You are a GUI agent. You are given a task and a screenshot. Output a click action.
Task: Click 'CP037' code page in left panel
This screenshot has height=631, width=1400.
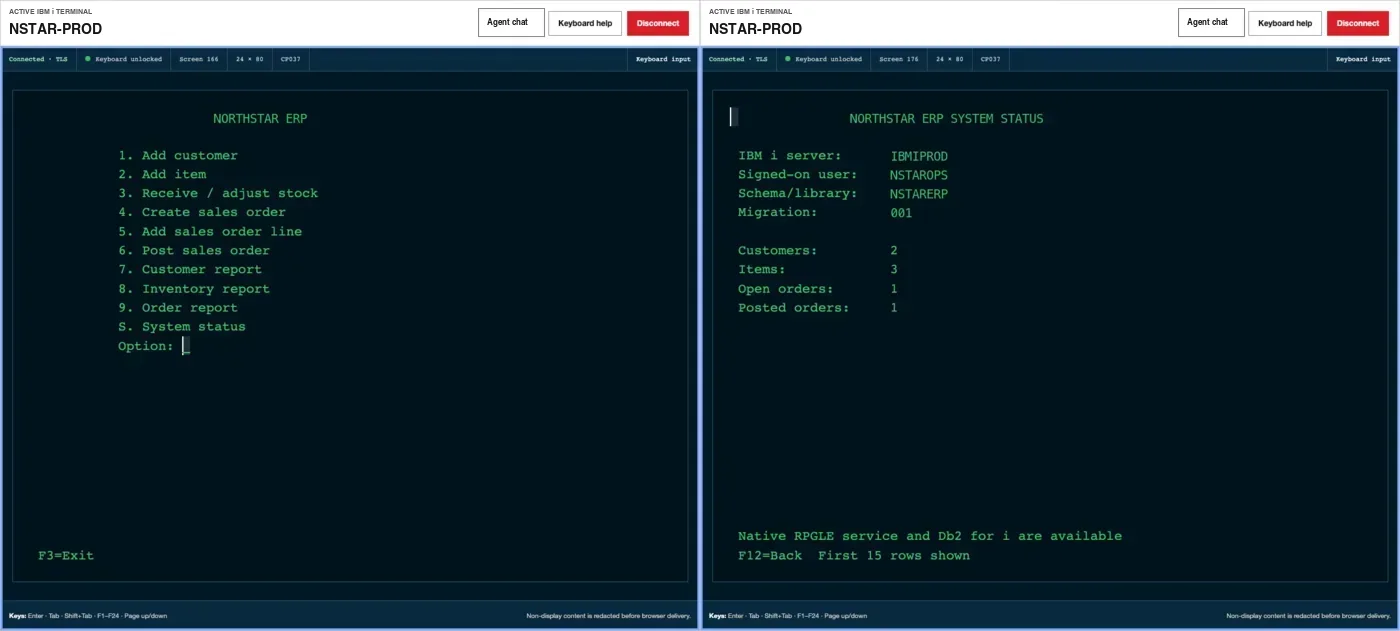(291, 59)
